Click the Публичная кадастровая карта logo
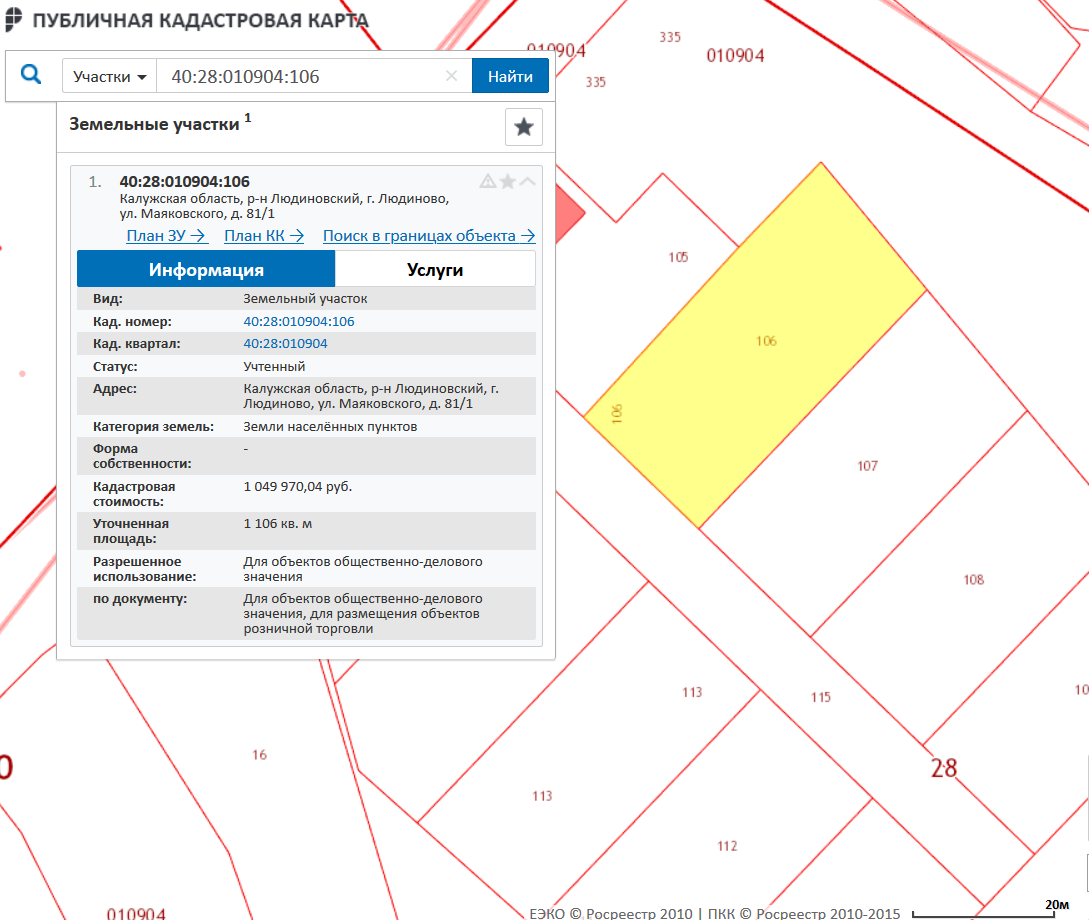Viewport: 1089px width, 920px height. [186, 20]
